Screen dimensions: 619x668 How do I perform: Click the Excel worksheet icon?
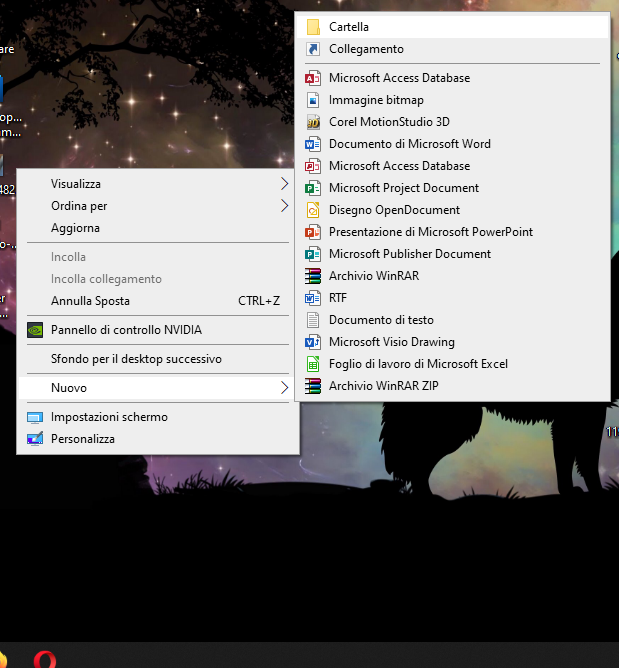pyautogui.click(x=312, y=364)
